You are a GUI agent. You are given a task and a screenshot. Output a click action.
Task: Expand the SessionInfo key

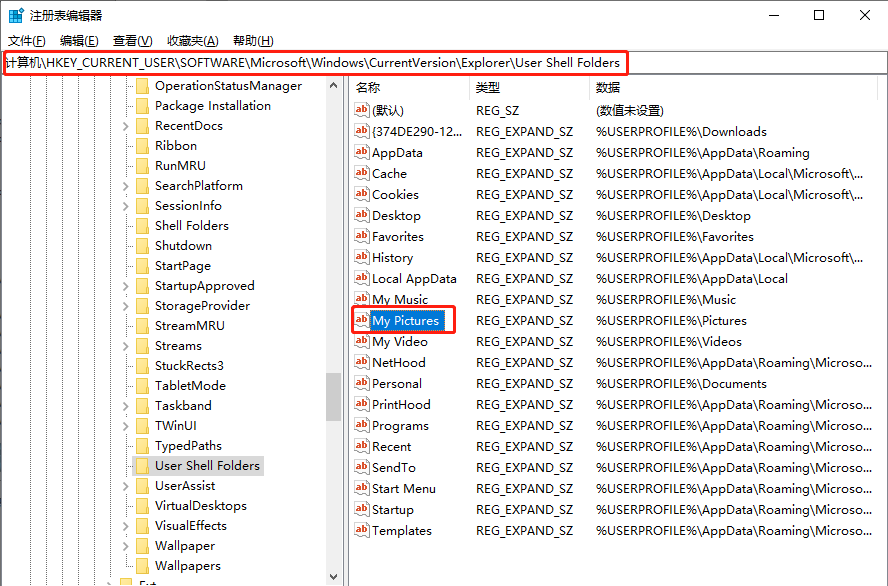(126, 206)
